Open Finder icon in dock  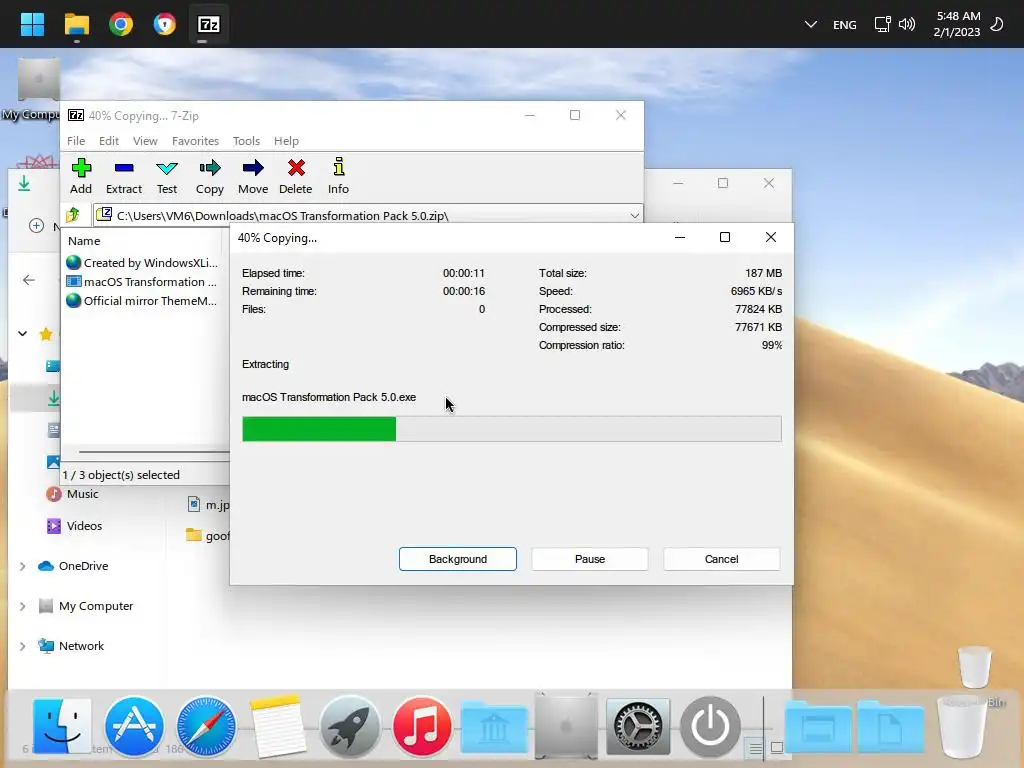pyautogui.click(x=61, y=726)
